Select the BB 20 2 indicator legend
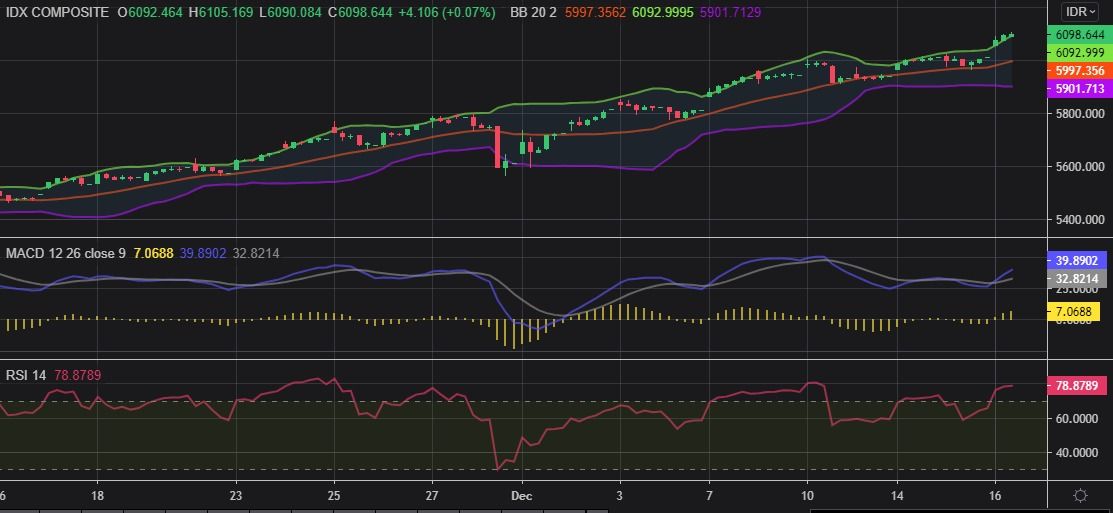The height and width of the screenshot is (513, 1113). tap(533, 13)
